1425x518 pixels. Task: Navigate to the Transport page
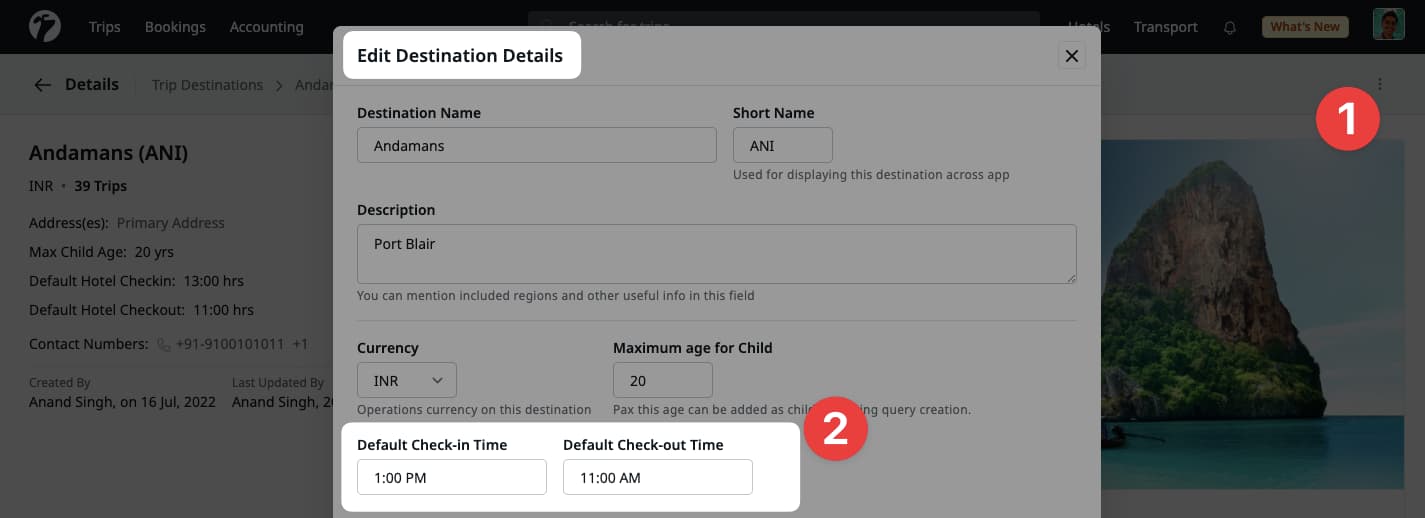(x=1165, y=27)
